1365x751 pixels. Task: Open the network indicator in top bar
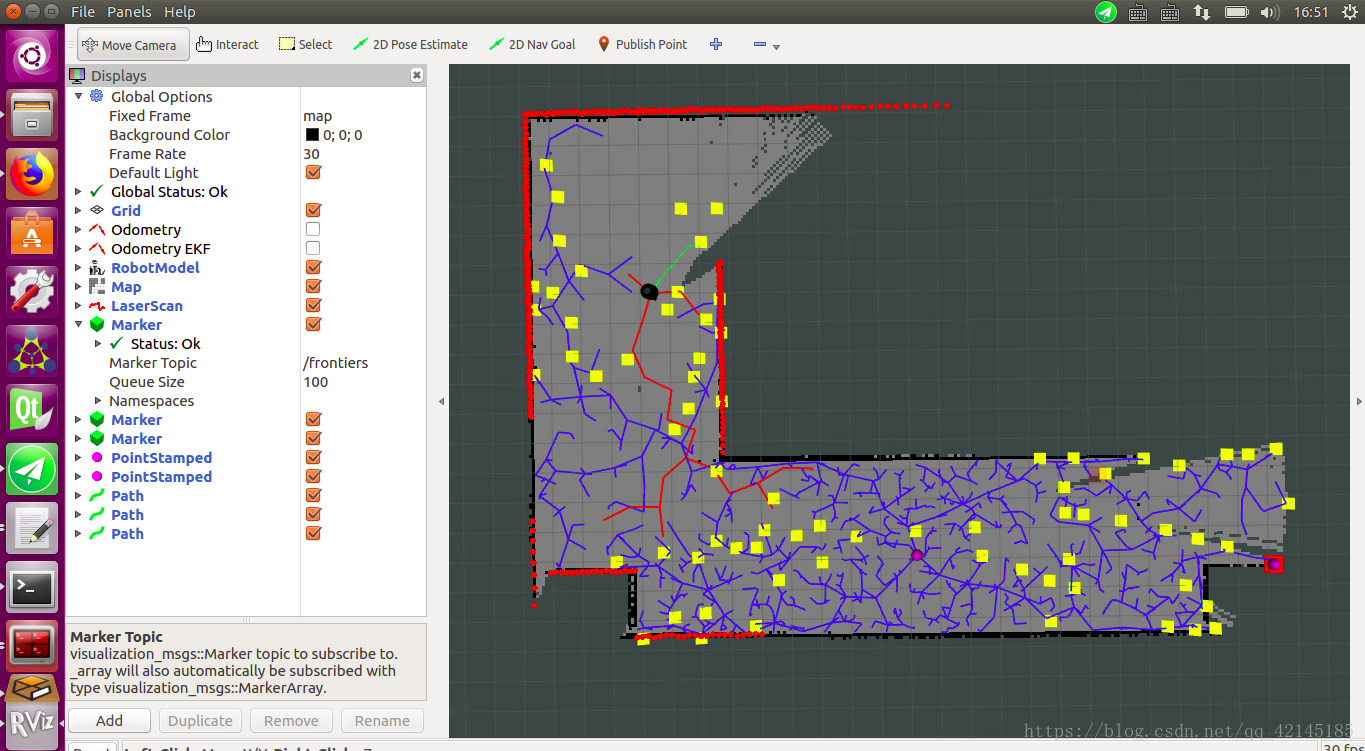pyautogui.click(x=1203, y=12)
